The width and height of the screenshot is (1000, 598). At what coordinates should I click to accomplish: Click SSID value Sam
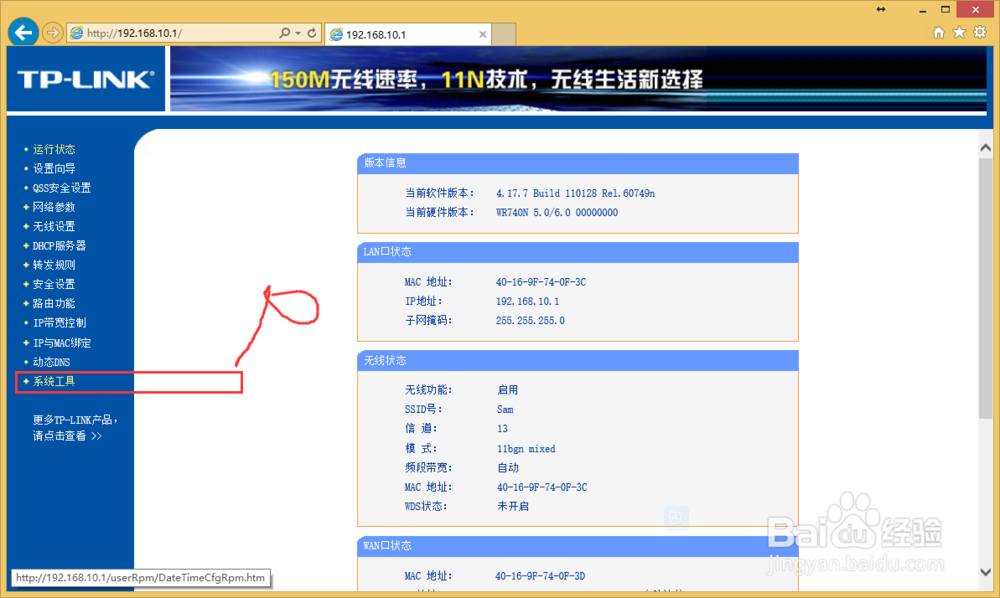pos(505,409)
